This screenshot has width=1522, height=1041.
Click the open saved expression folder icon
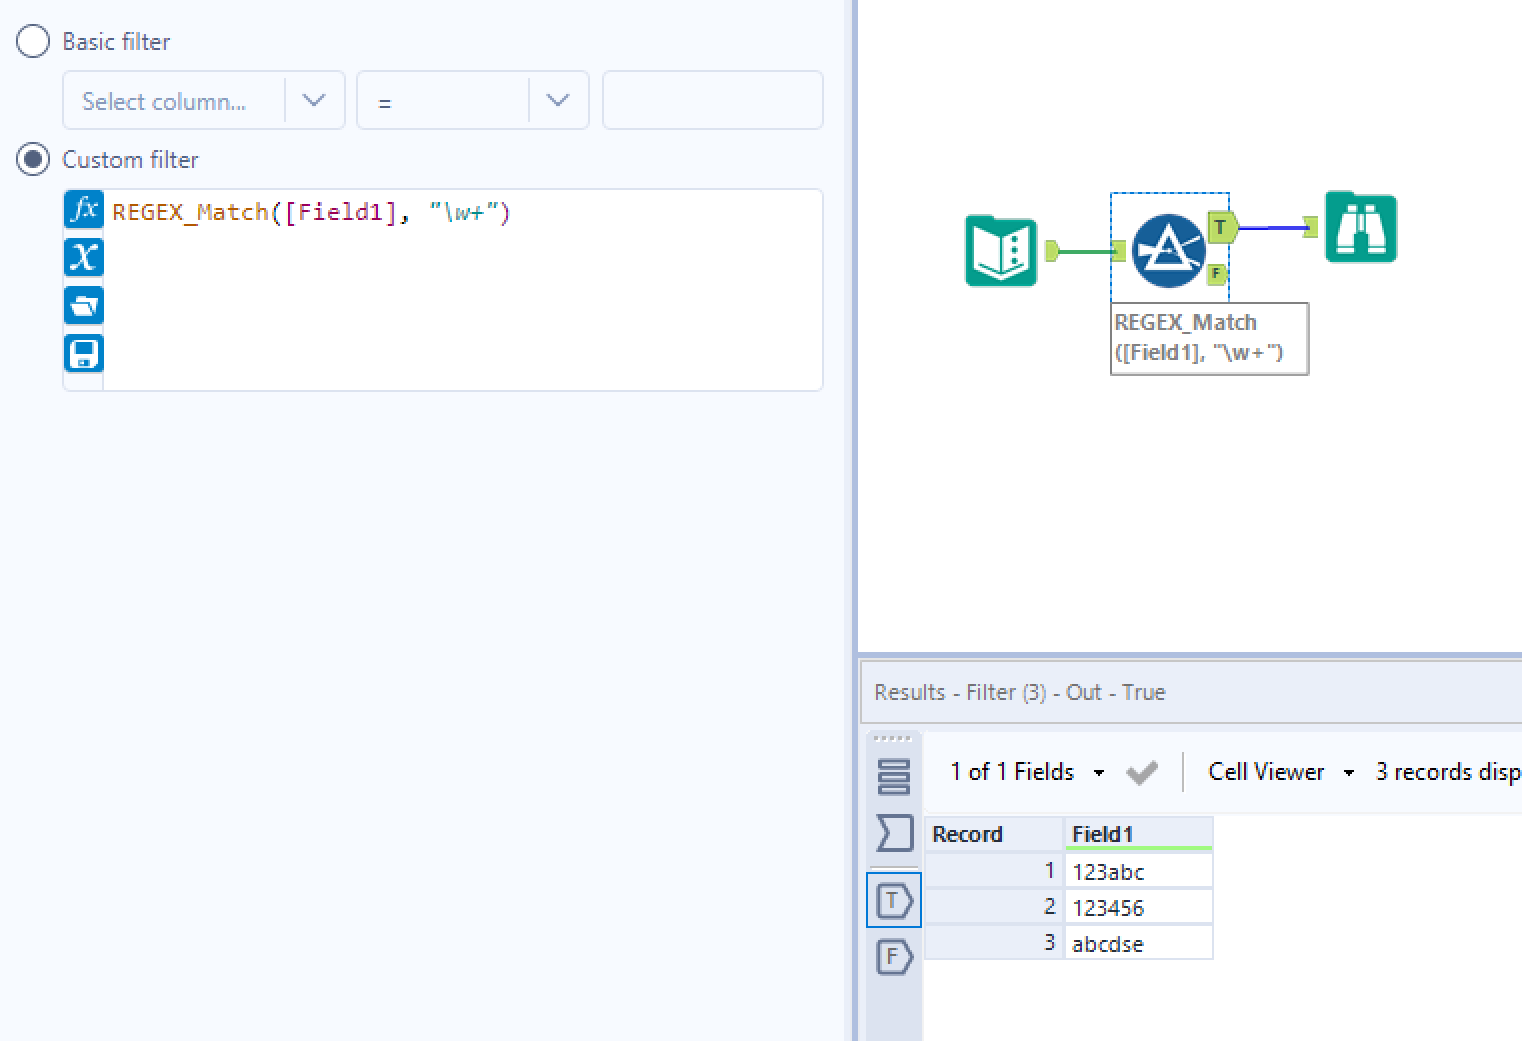pos(84,305)
